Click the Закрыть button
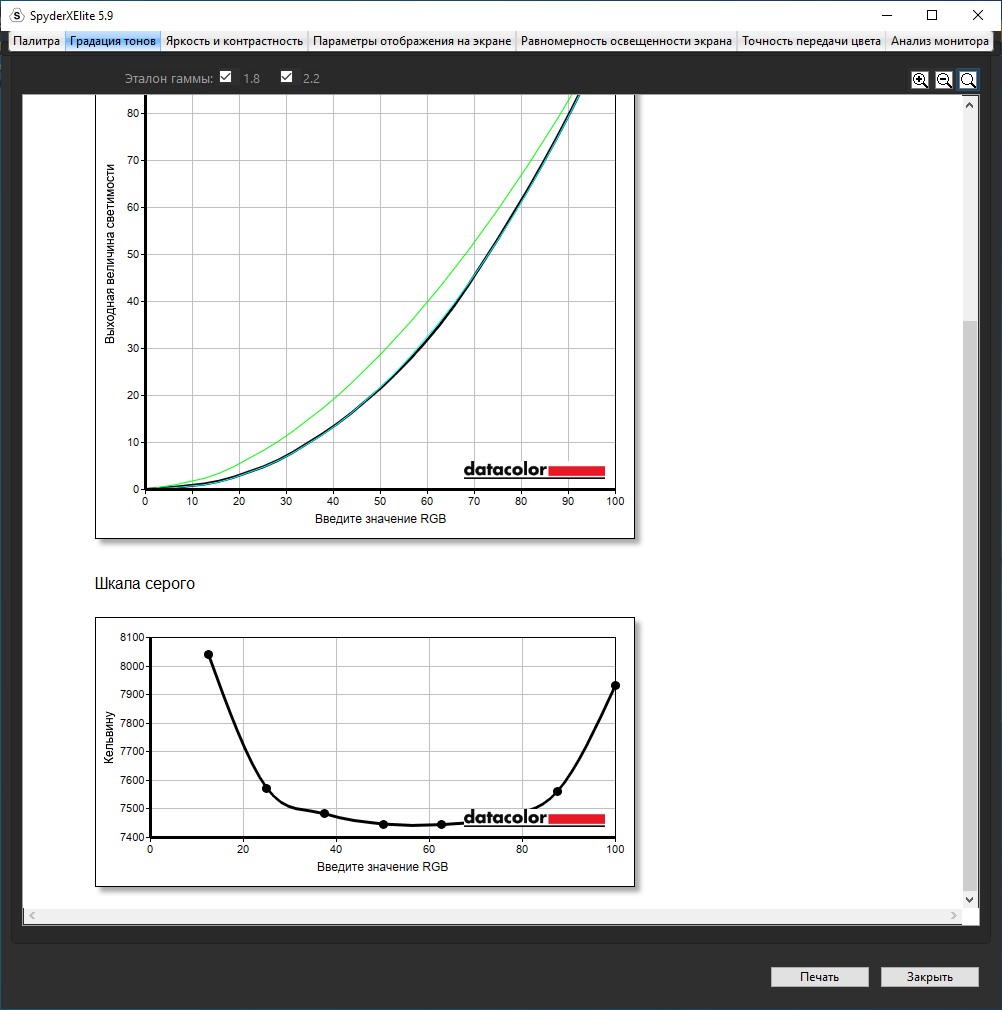This screenshot has height=1010, width=1002. (930, 977)
